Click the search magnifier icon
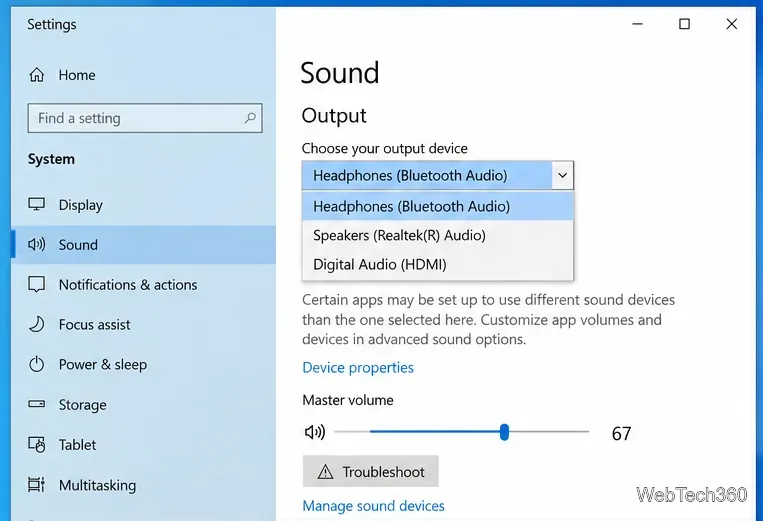The height and width of the screenshot is (521, 763). pos(250,118)
